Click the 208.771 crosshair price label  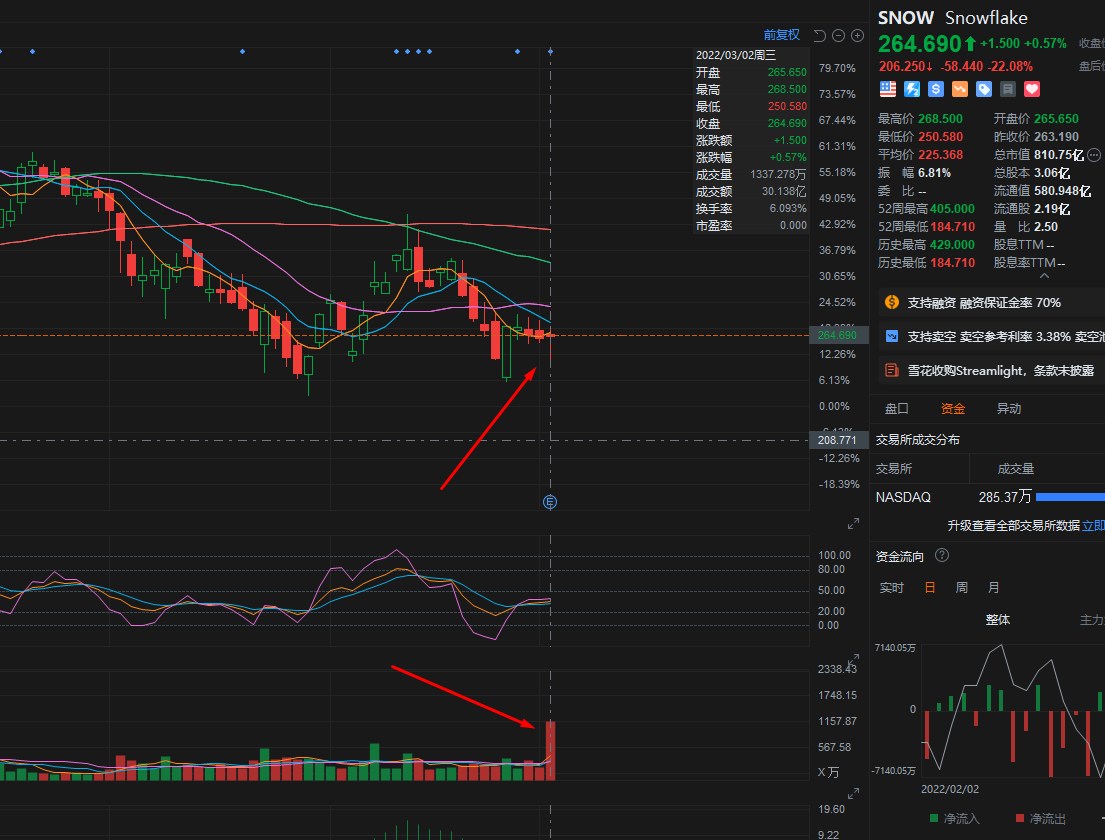pos(837,440)
